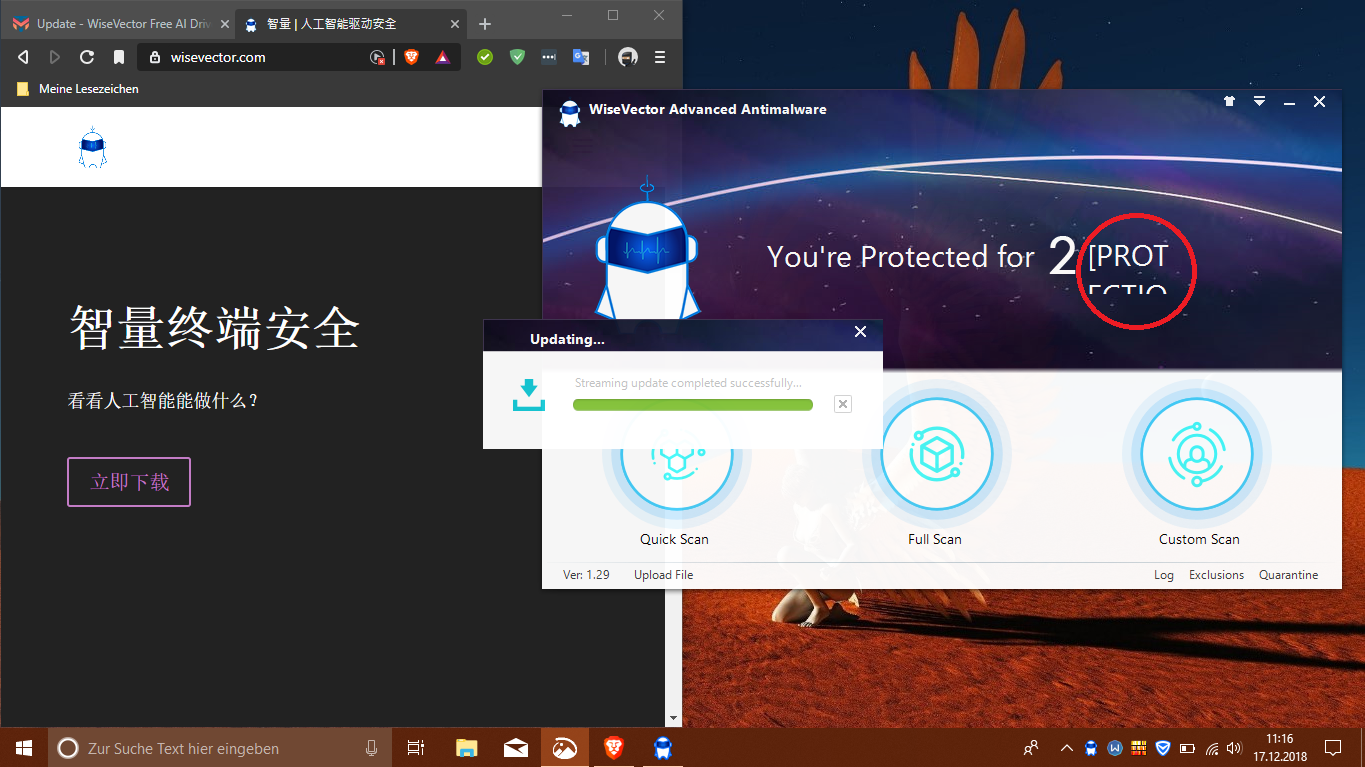Viewport: 1365px width, 767px height.
Task: Click the 'You're Protected for' status text
Action: tap(900, 257)
